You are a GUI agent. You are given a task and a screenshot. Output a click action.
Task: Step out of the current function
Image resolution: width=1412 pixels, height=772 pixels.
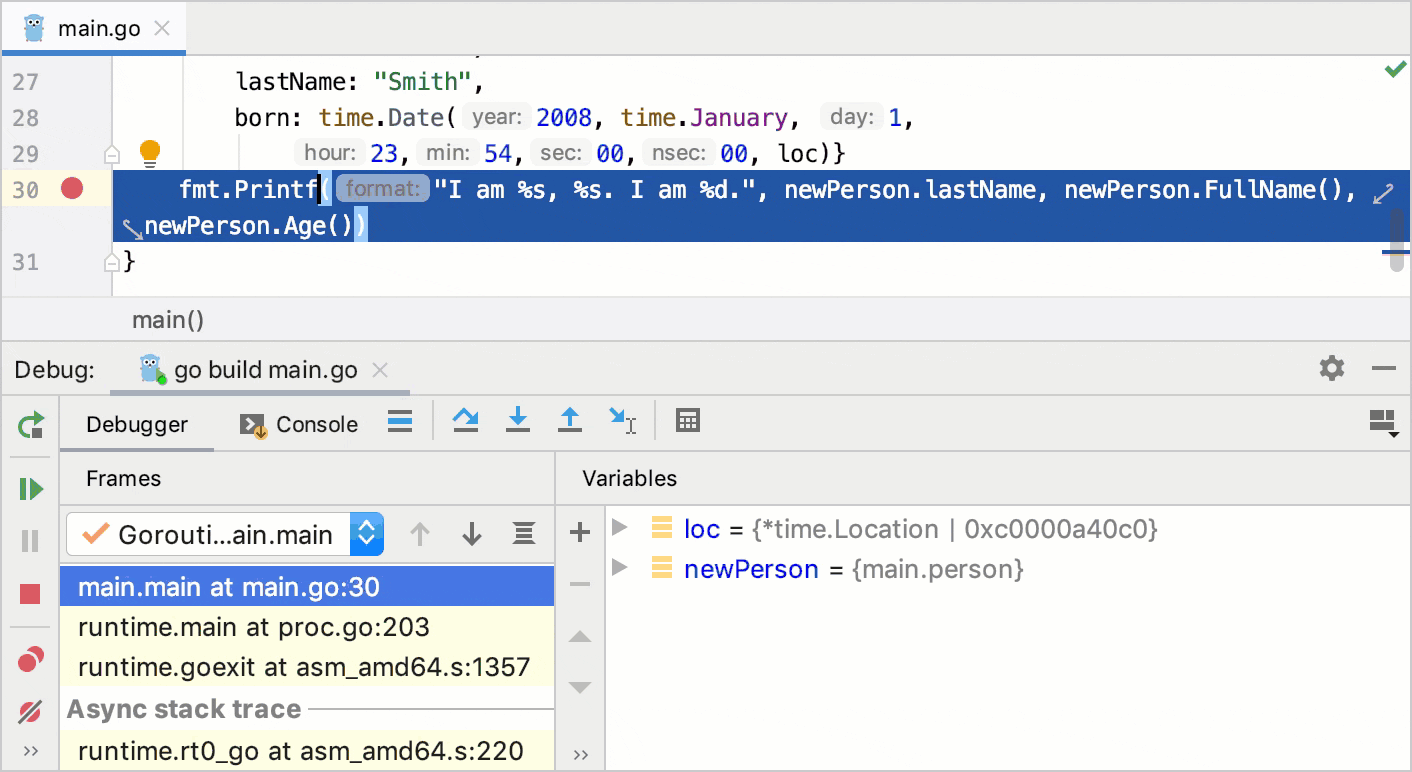tap(569, 420)
